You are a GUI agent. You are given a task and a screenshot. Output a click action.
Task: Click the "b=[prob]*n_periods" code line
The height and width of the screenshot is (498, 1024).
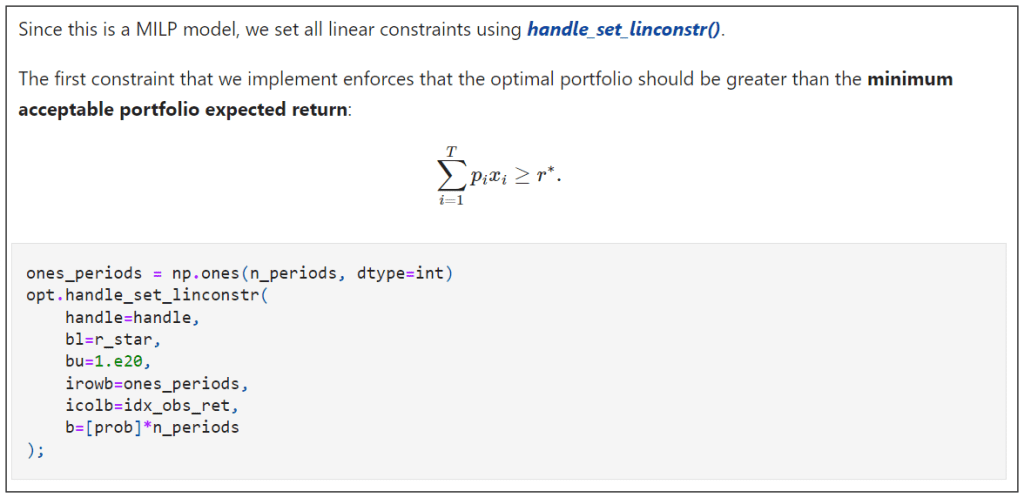[x=153, y=427]
